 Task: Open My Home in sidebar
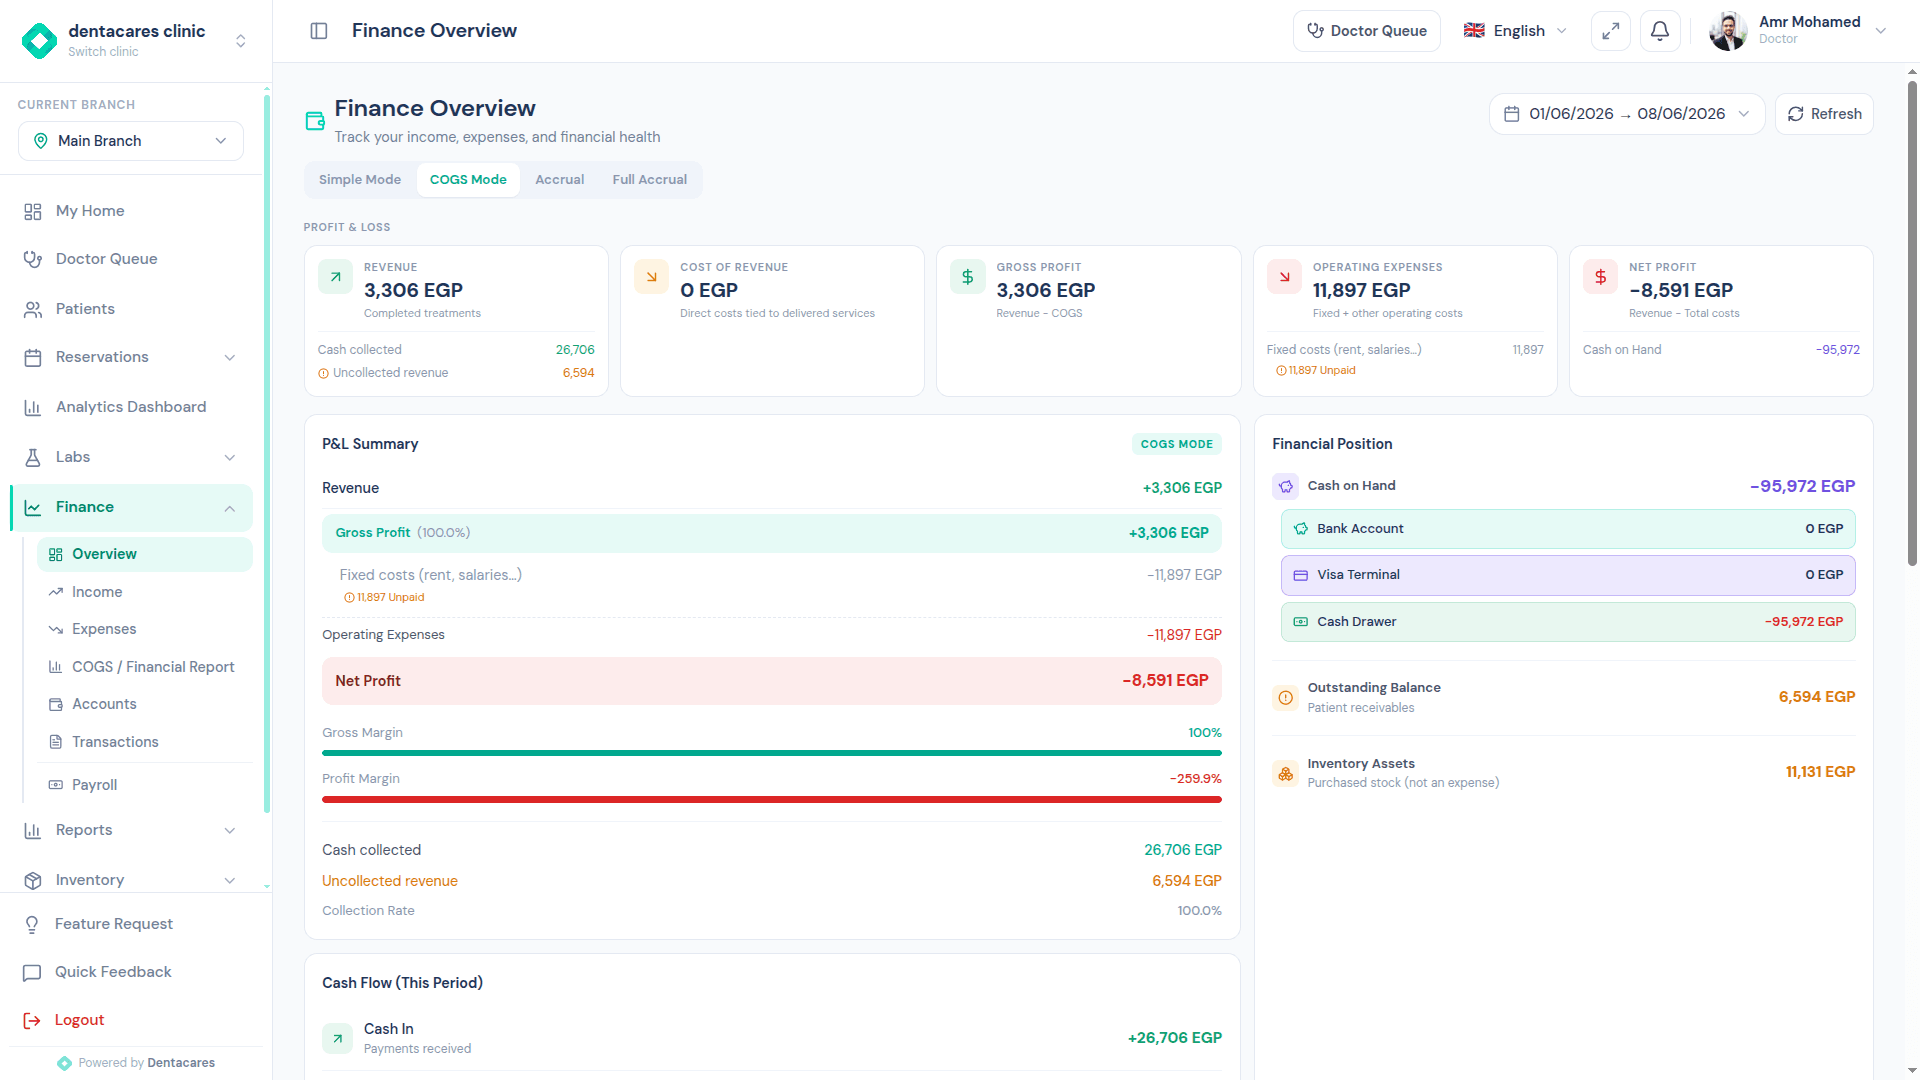click(131, 211)
